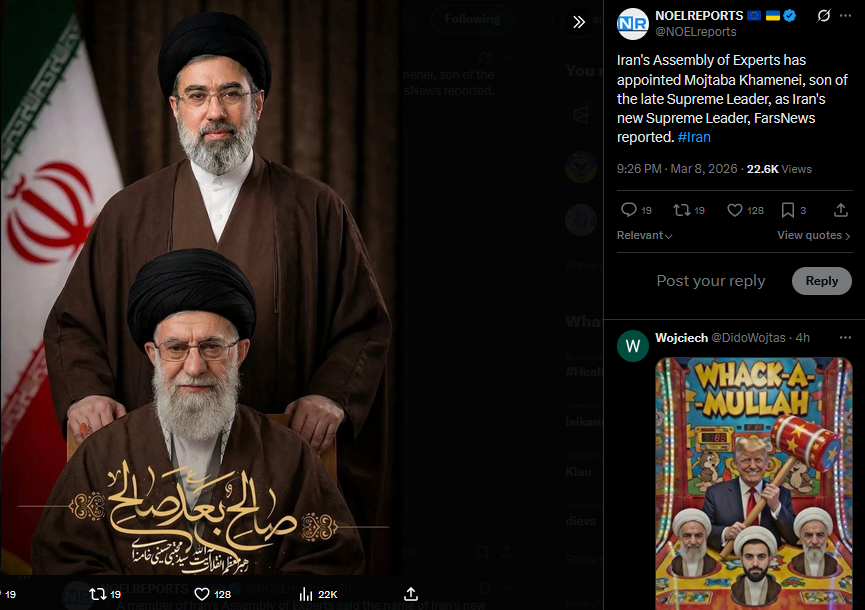Click the reply comment icon showing 19
The height and width of the screenshot is (610, 865).
(636, 210)
